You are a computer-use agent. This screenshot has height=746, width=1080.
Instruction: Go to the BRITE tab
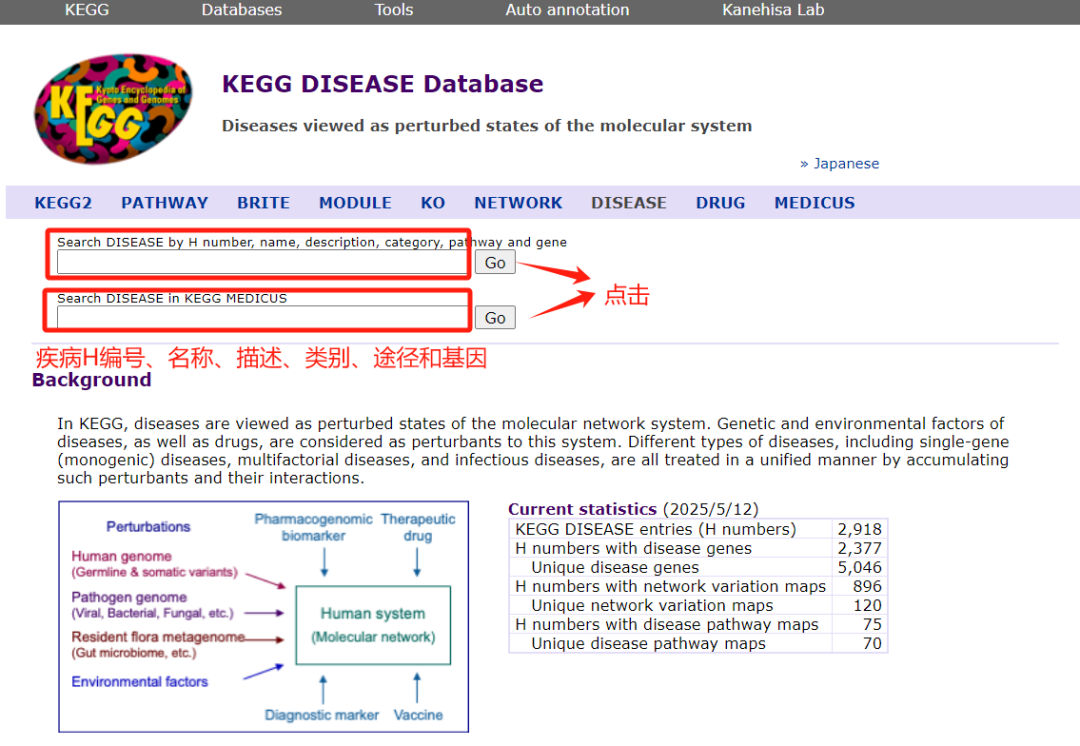[x=264, y=203]
